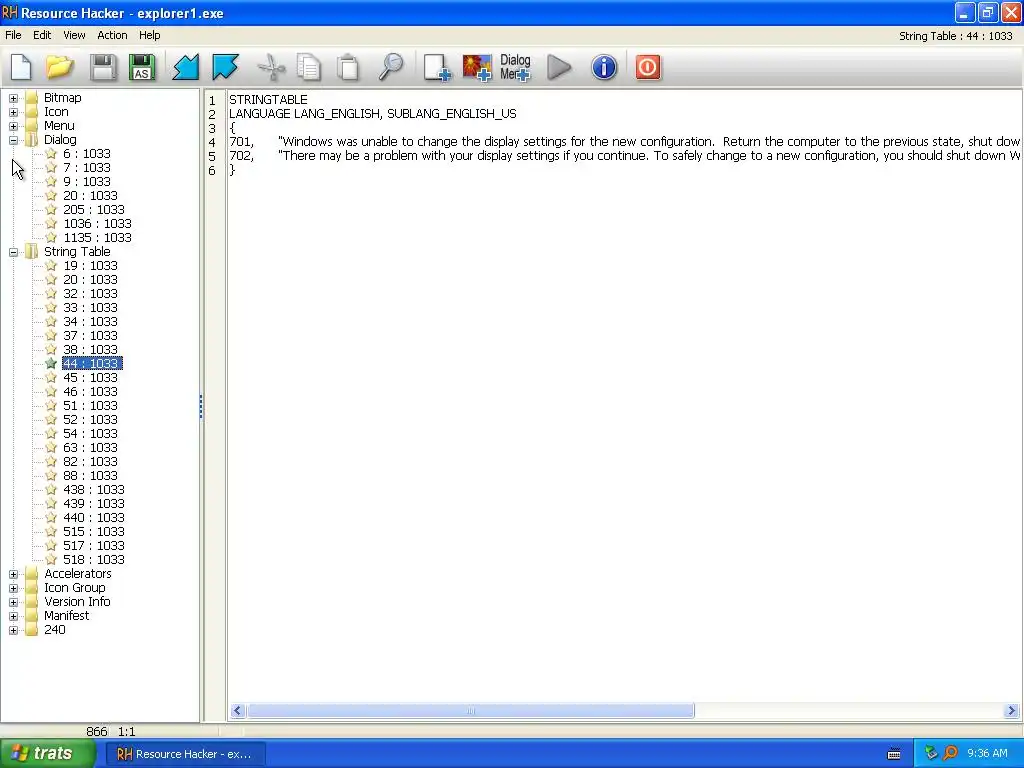Expand the 240 folder
Image resolution: width=1024 pixels, height=768 pixels.
pos(13,630)
